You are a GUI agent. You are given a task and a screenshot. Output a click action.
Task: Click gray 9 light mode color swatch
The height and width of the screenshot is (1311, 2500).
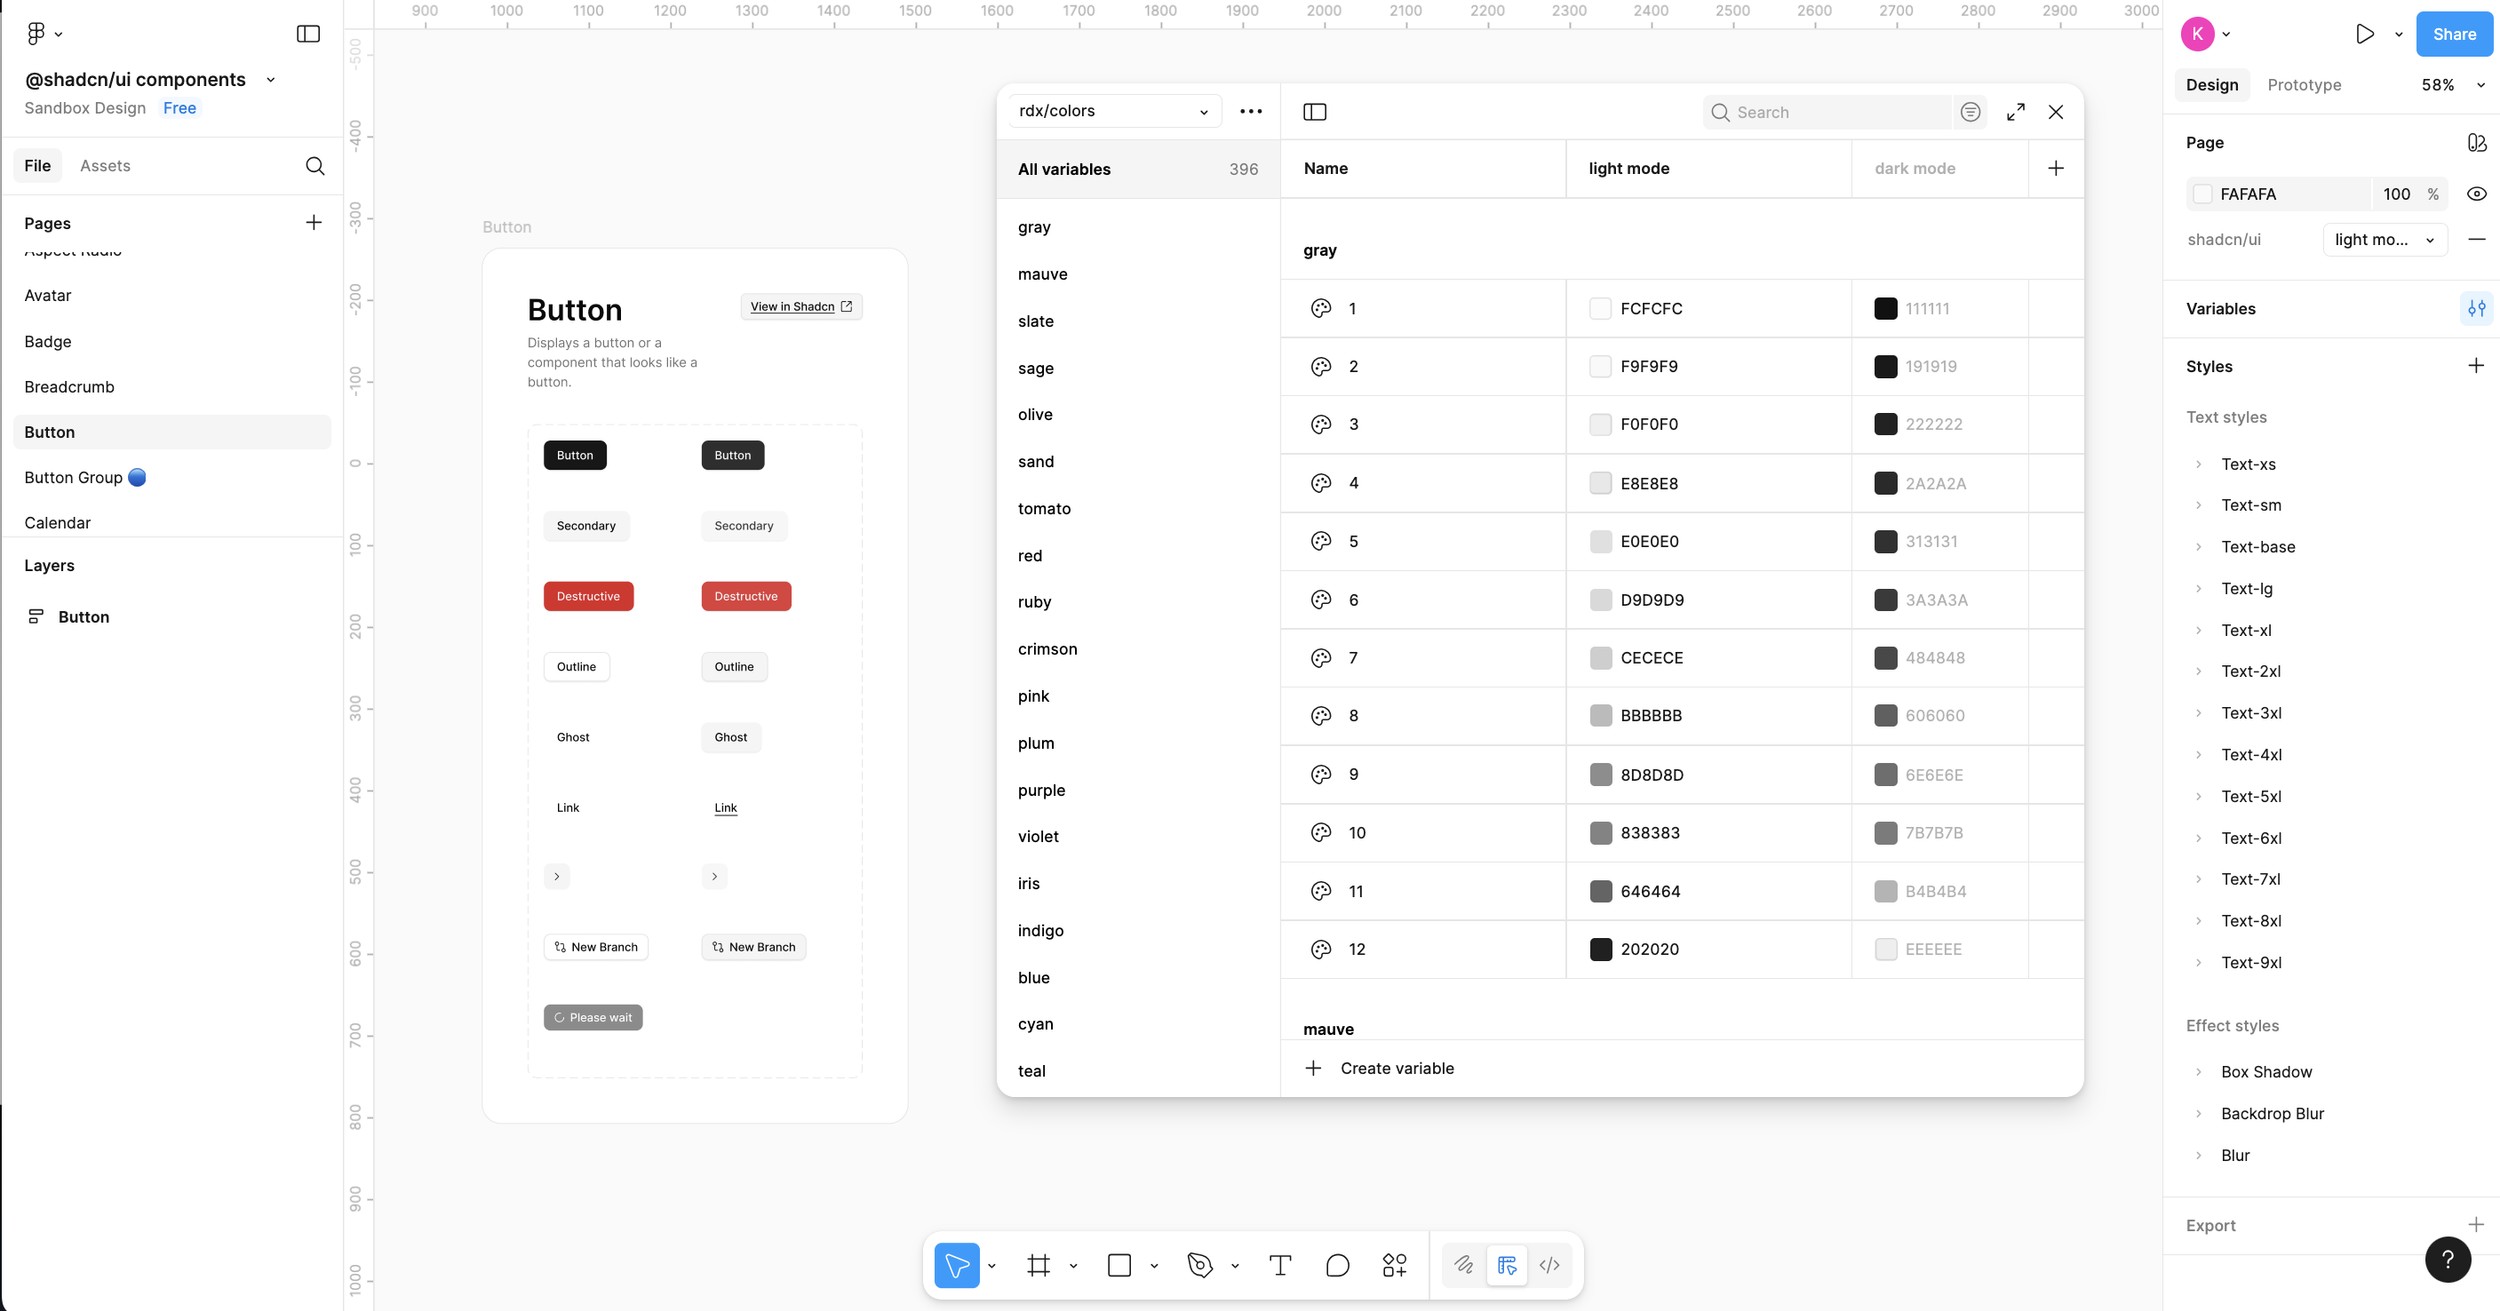tap(1600, 774)
